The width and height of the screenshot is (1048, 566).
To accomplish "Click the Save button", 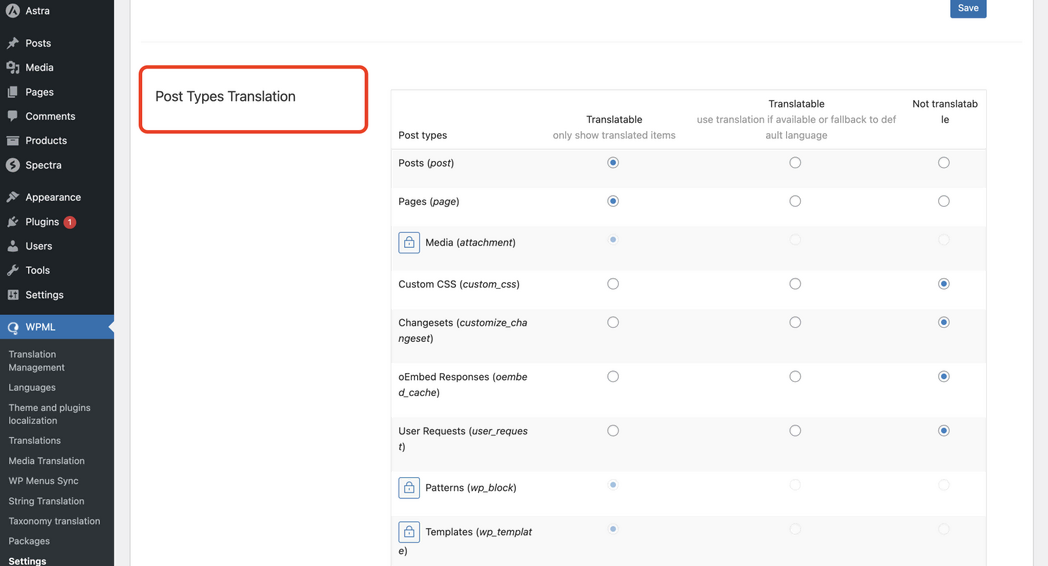I will click(x=967, y=8).
